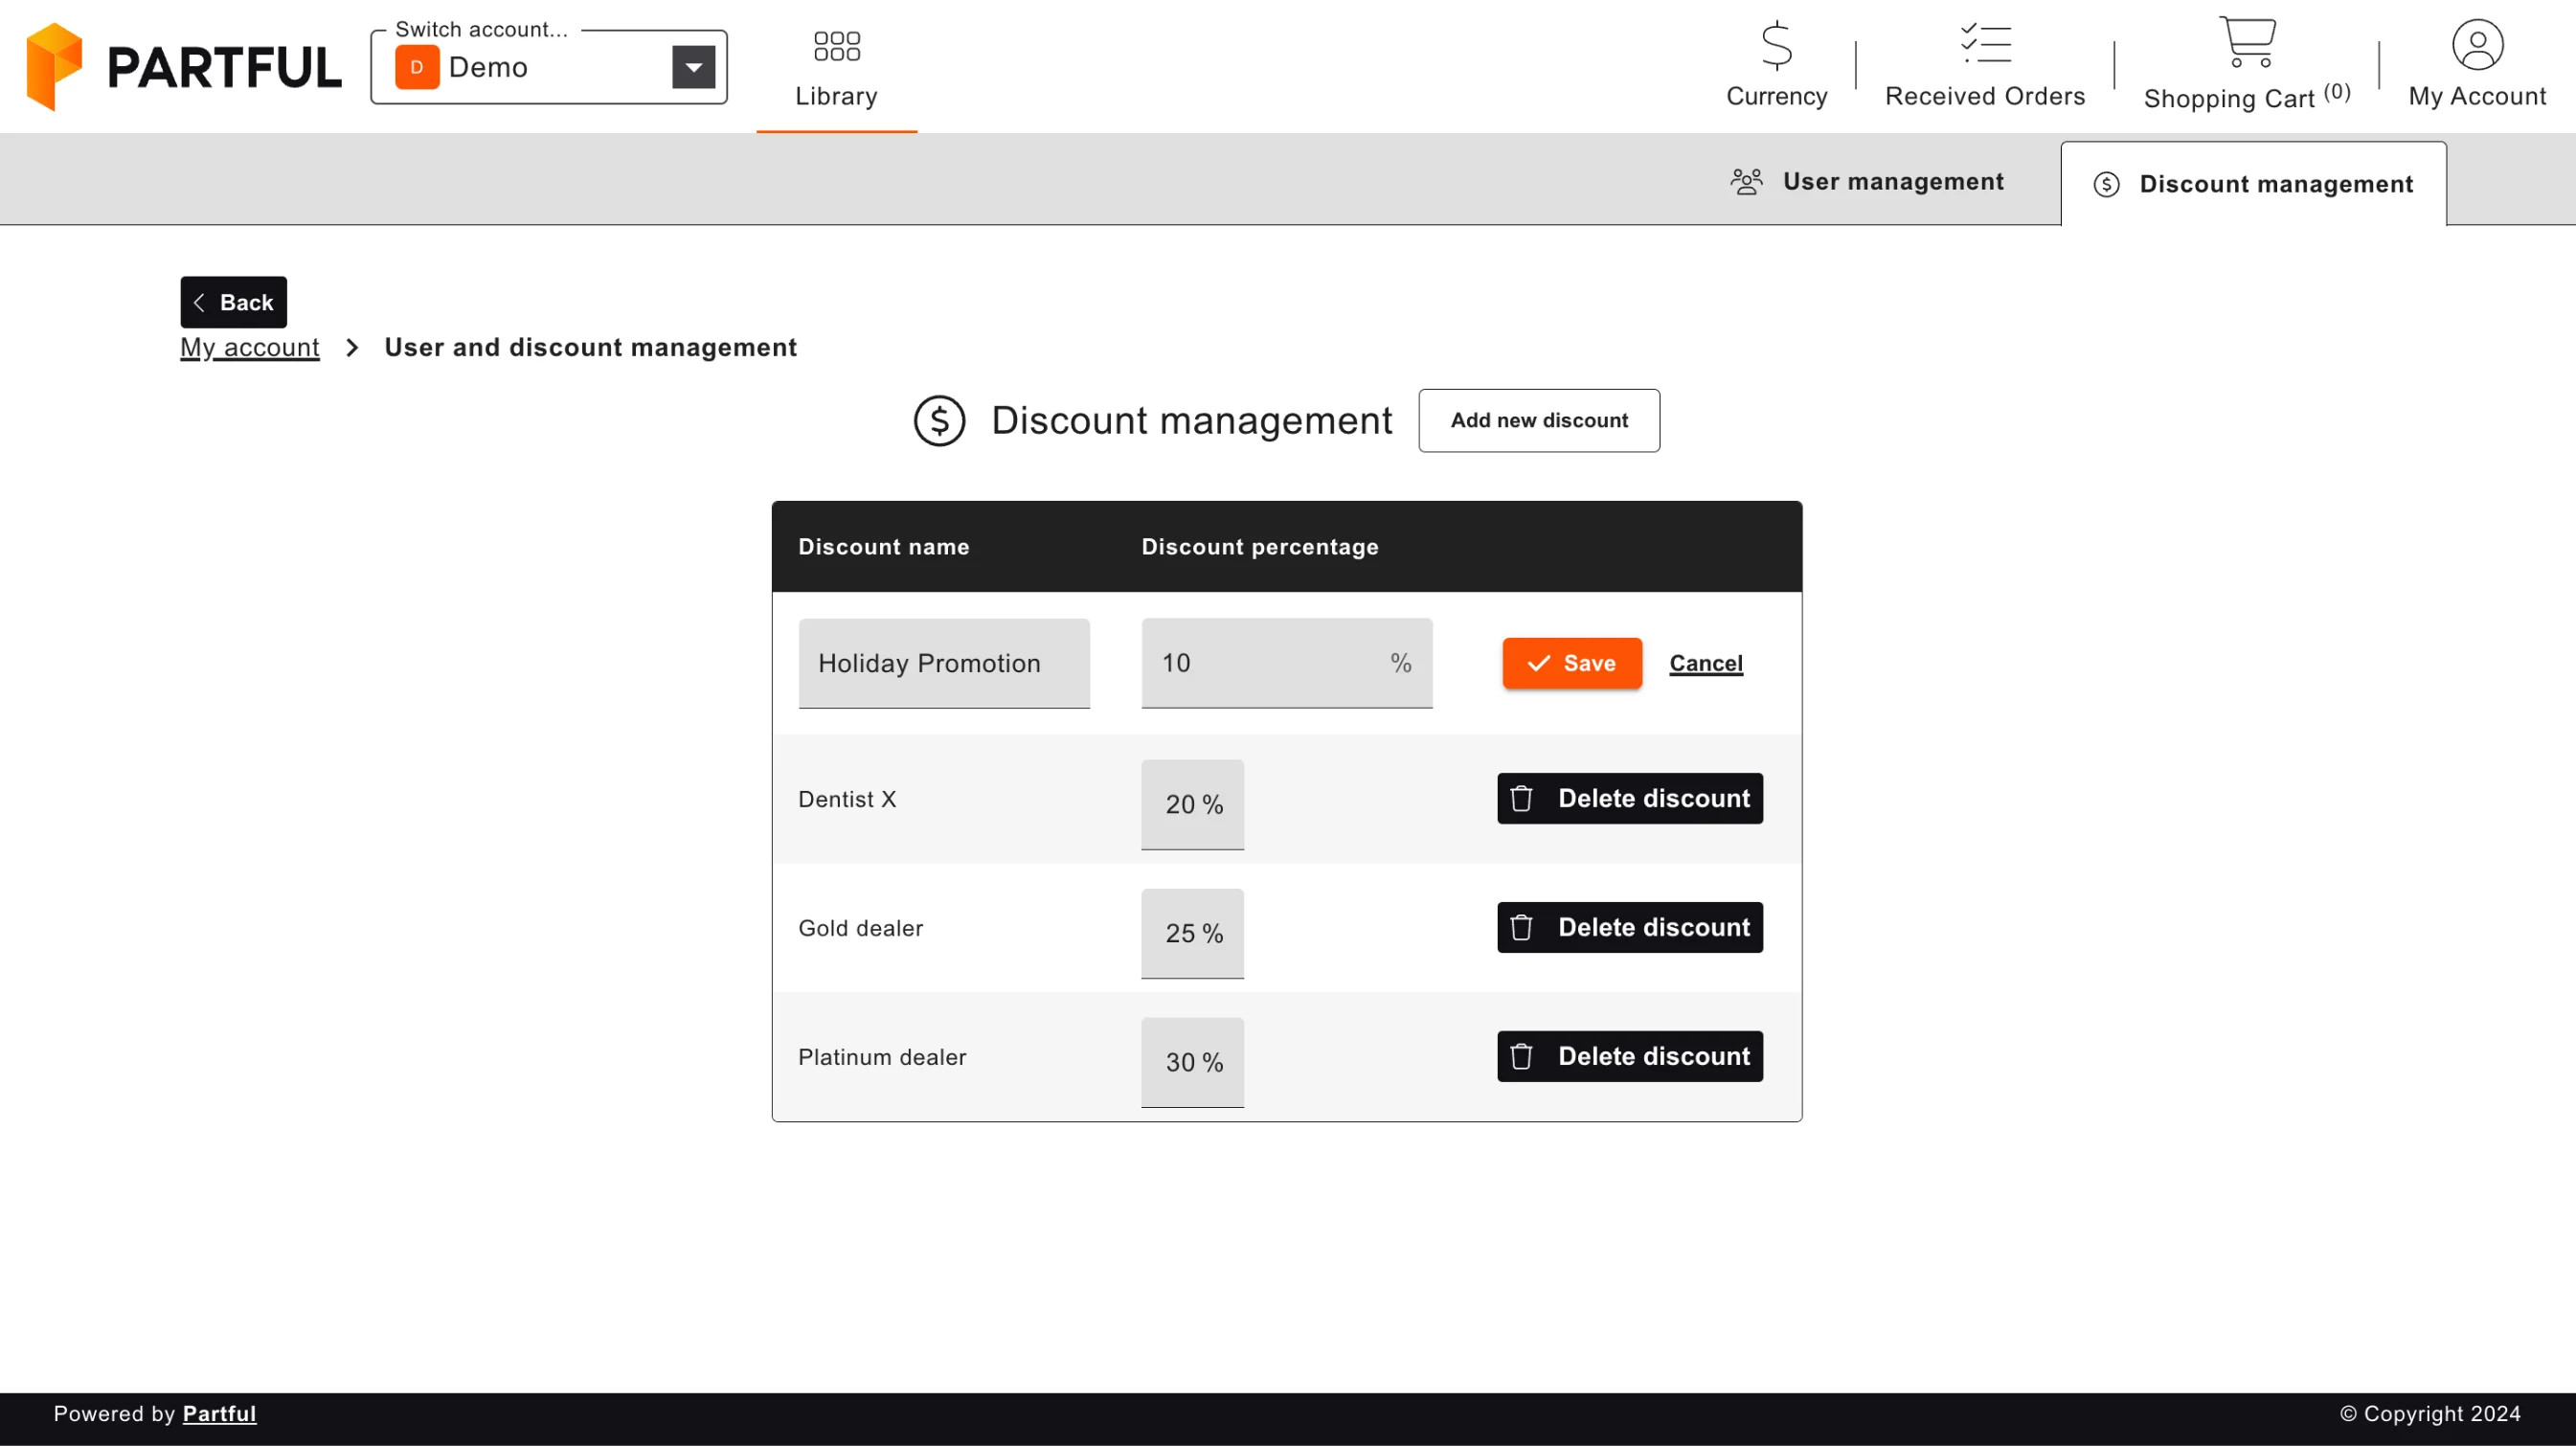Click the Partful logo
The height and width of the screenshot is (1446, 2576).
click(x=184, y=66)
